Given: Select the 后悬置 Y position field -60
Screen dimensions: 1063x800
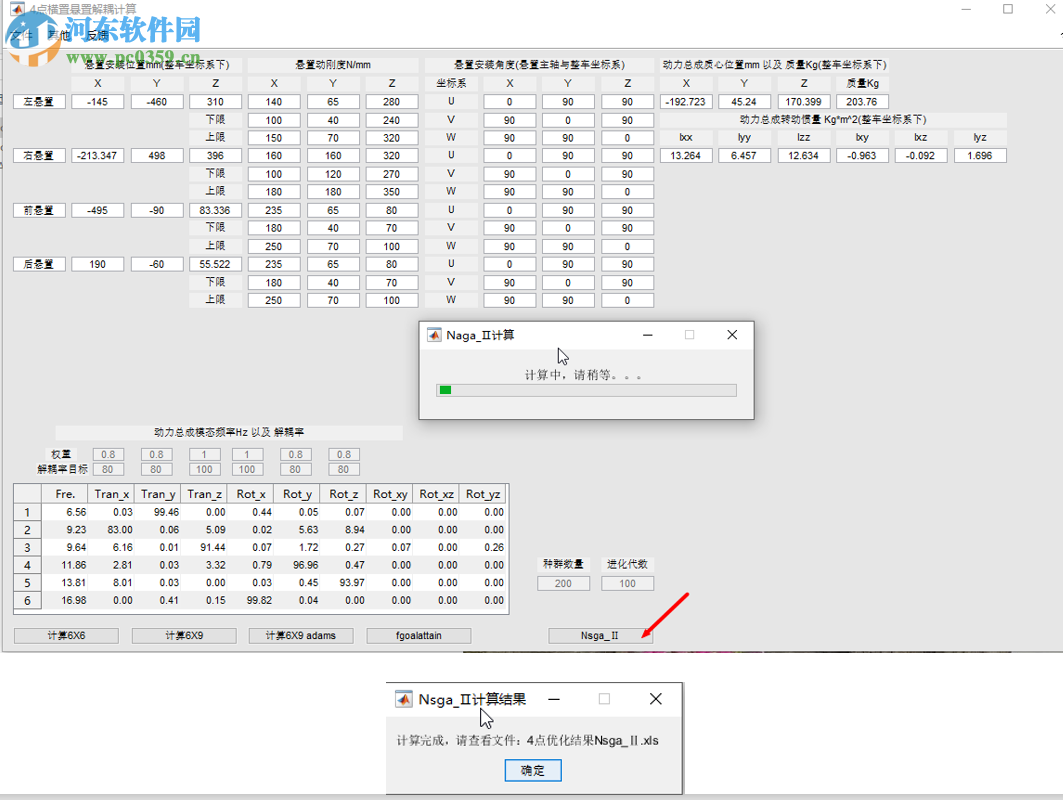Looking at the screenshot, I should tap(157, 264).
